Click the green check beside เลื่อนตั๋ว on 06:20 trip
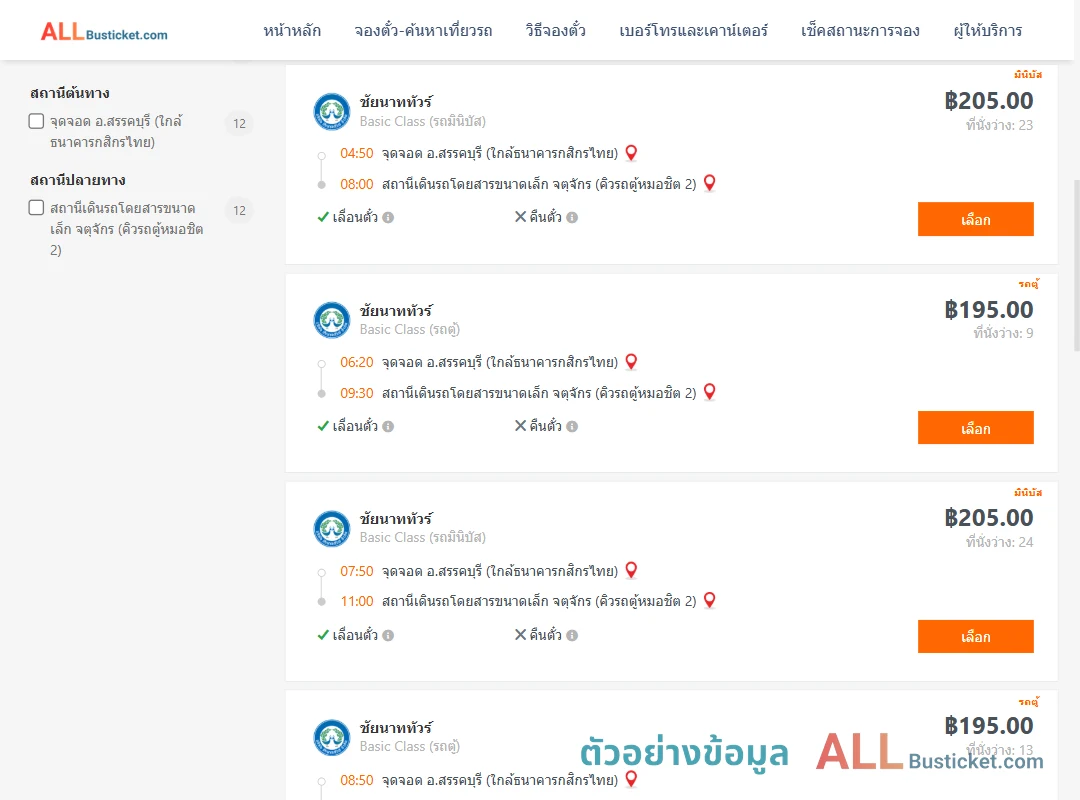1080x800 pixels. pyautogui.click(x=323, y=426)
